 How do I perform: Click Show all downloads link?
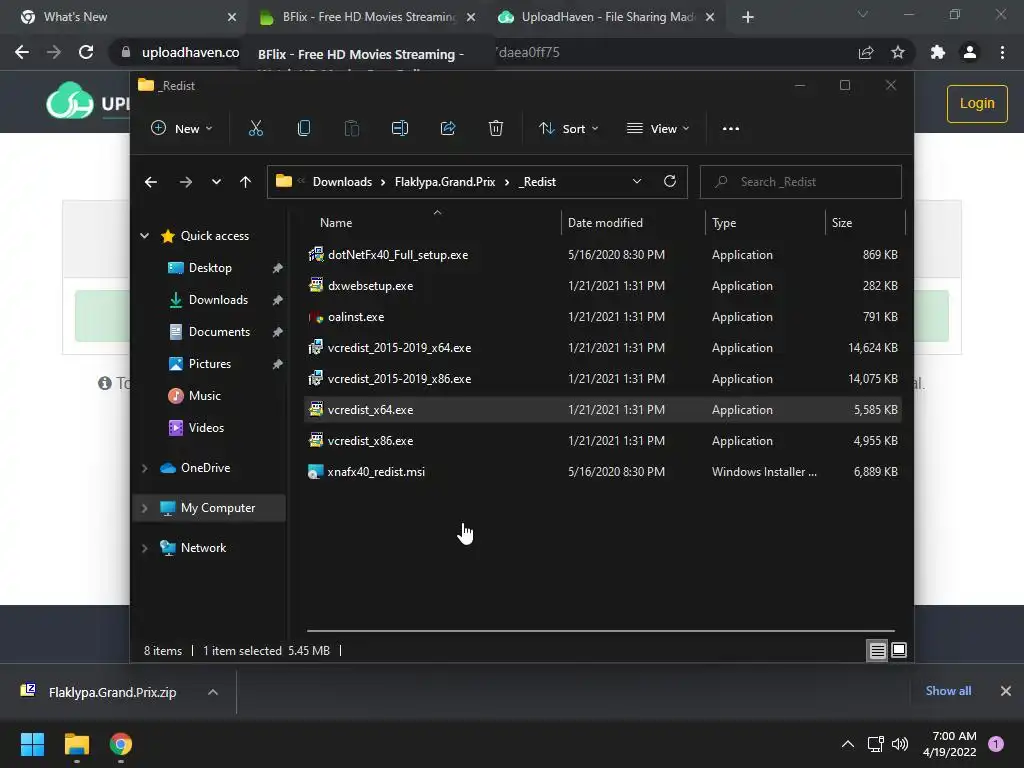pos(948,690)
